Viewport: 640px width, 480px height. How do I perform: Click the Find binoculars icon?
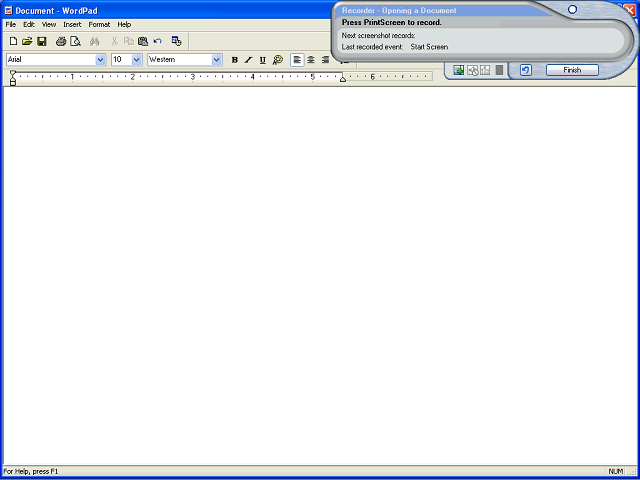click(95, 41)
